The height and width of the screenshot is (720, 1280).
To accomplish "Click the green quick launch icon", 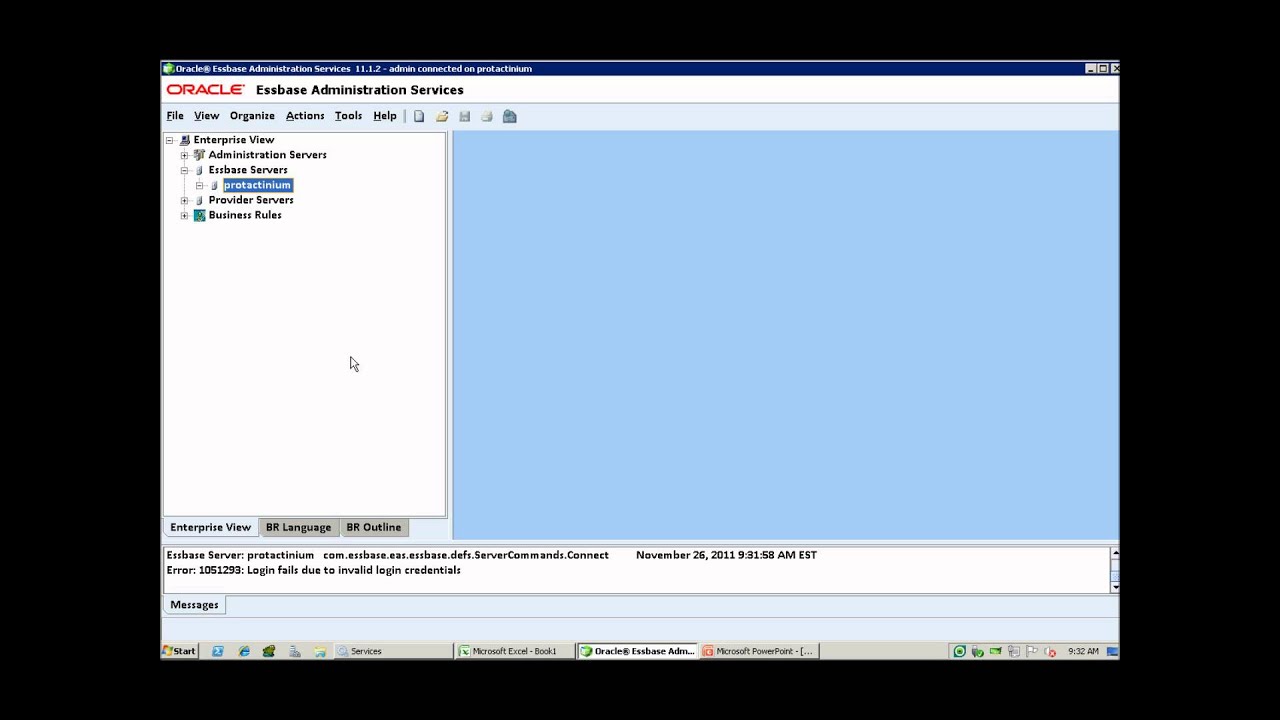I will click(x=269, y=651).
